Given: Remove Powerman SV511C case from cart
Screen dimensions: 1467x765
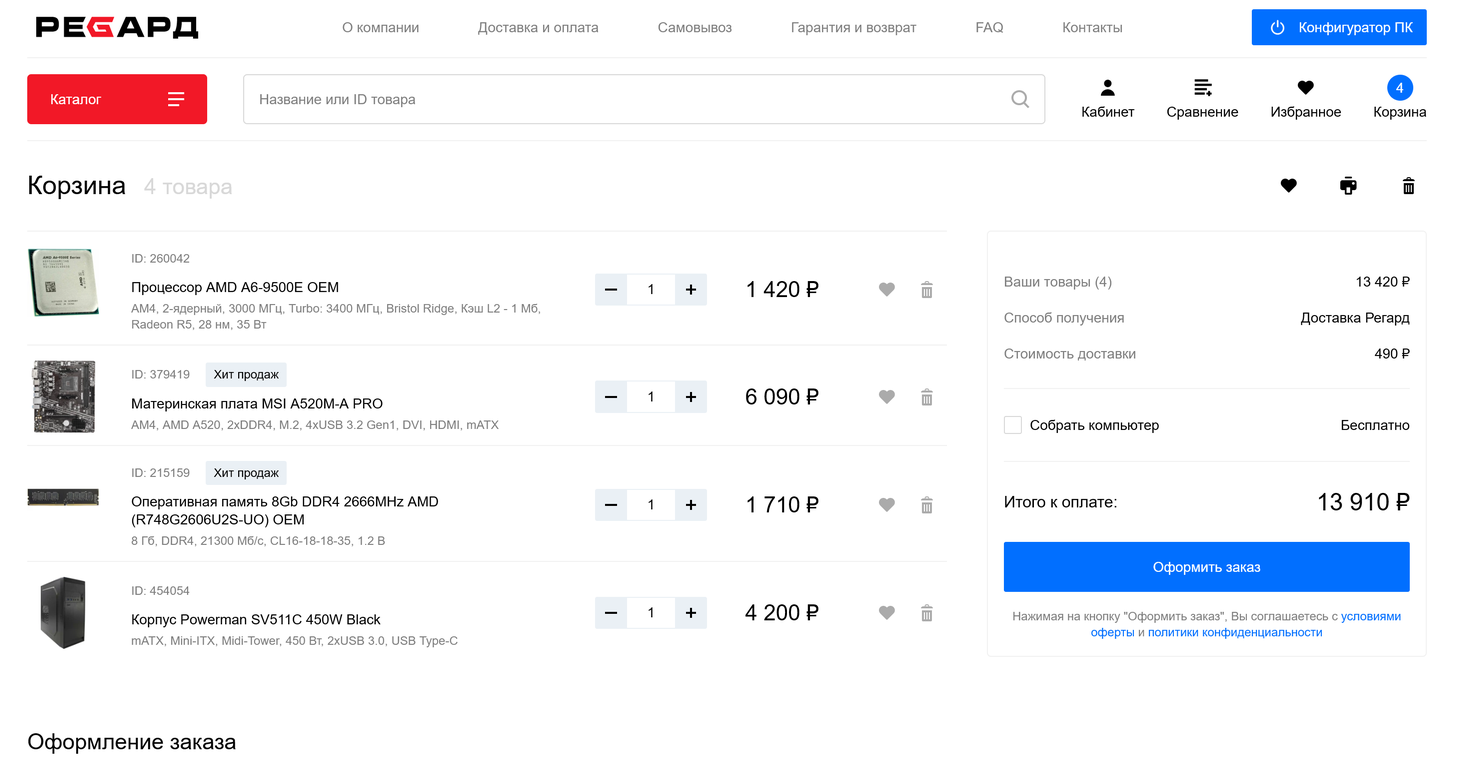Looking at the screenshot, I should point(927,613).
